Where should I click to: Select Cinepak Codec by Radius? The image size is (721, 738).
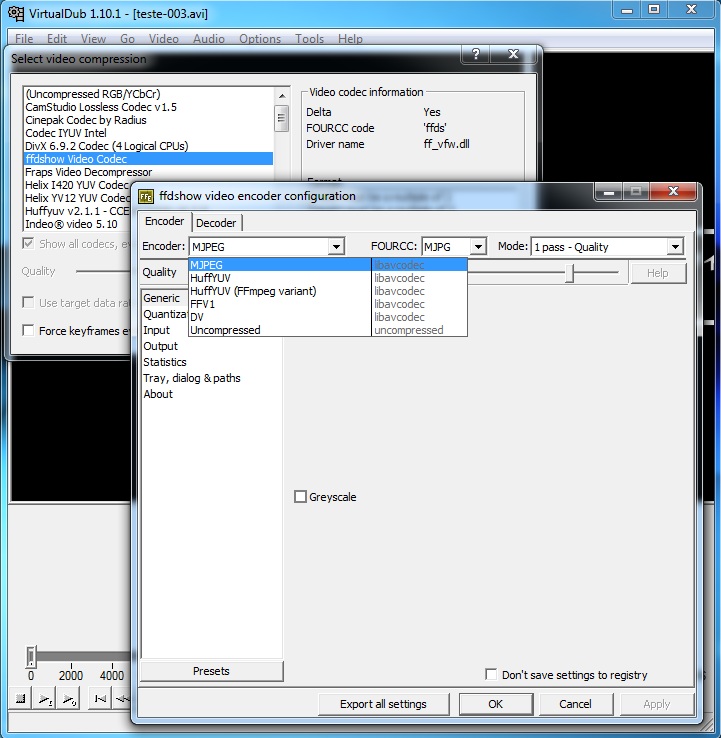tap(149, 120)
